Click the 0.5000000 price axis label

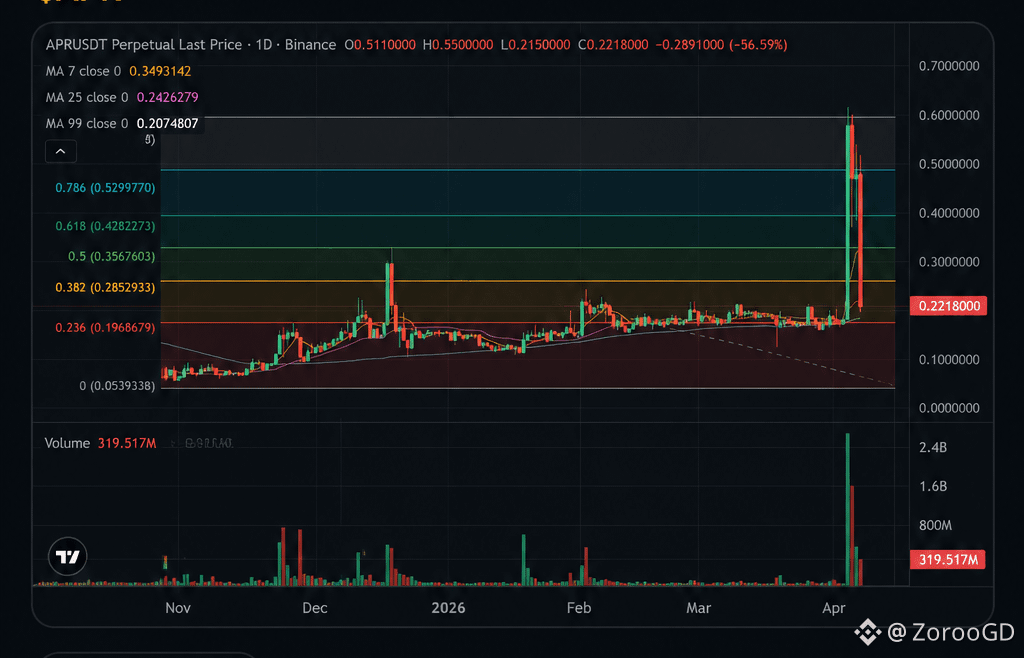[x=949, y=164]
